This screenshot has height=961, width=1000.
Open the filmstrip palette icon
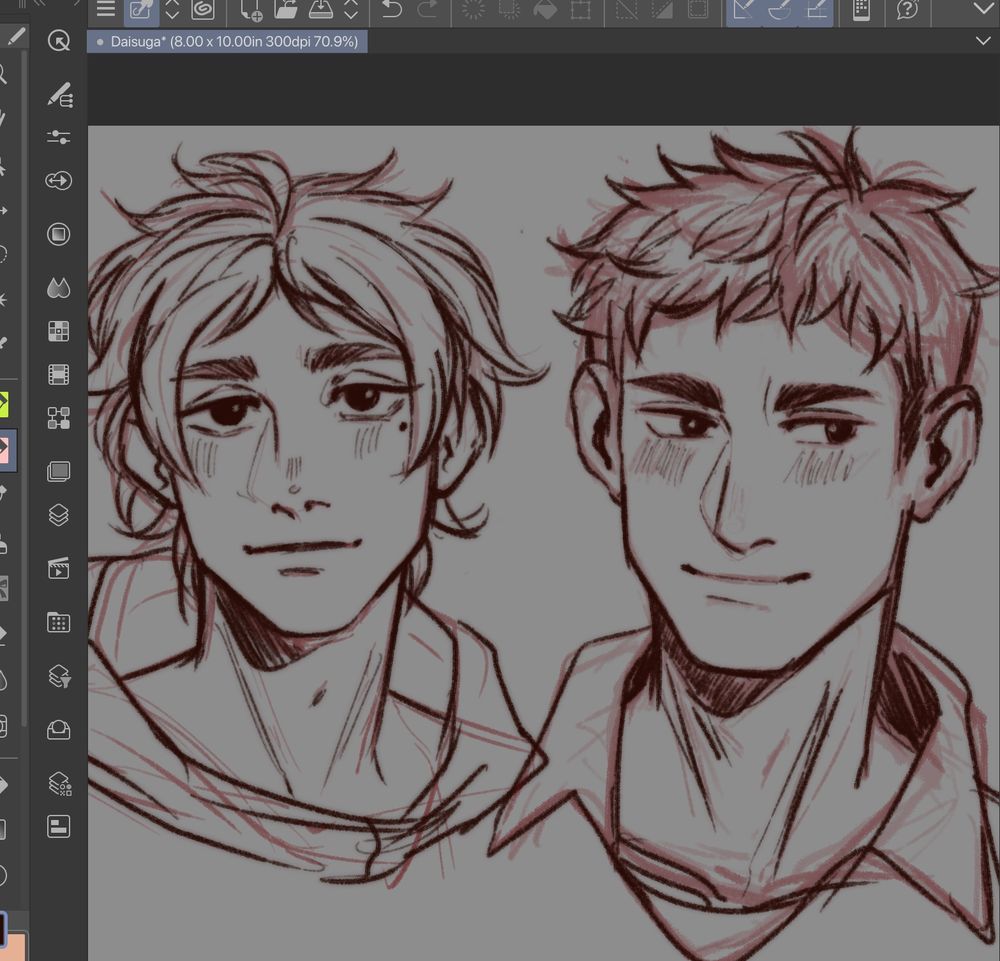click(x=59, y=374)
